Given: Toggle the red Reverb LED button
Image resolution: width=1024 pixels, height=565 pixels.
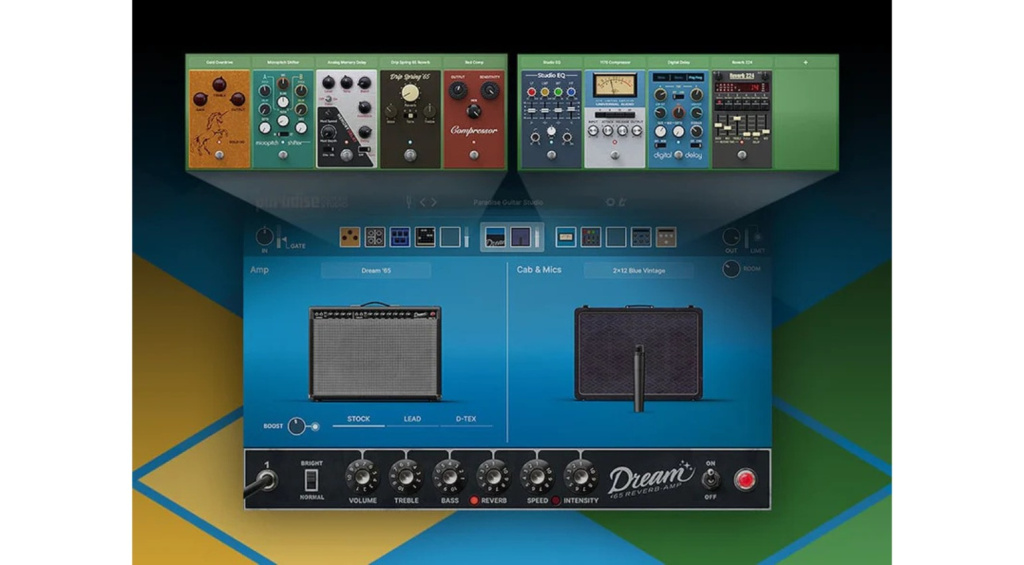Looking at the screenshot, I should point(474,501).
